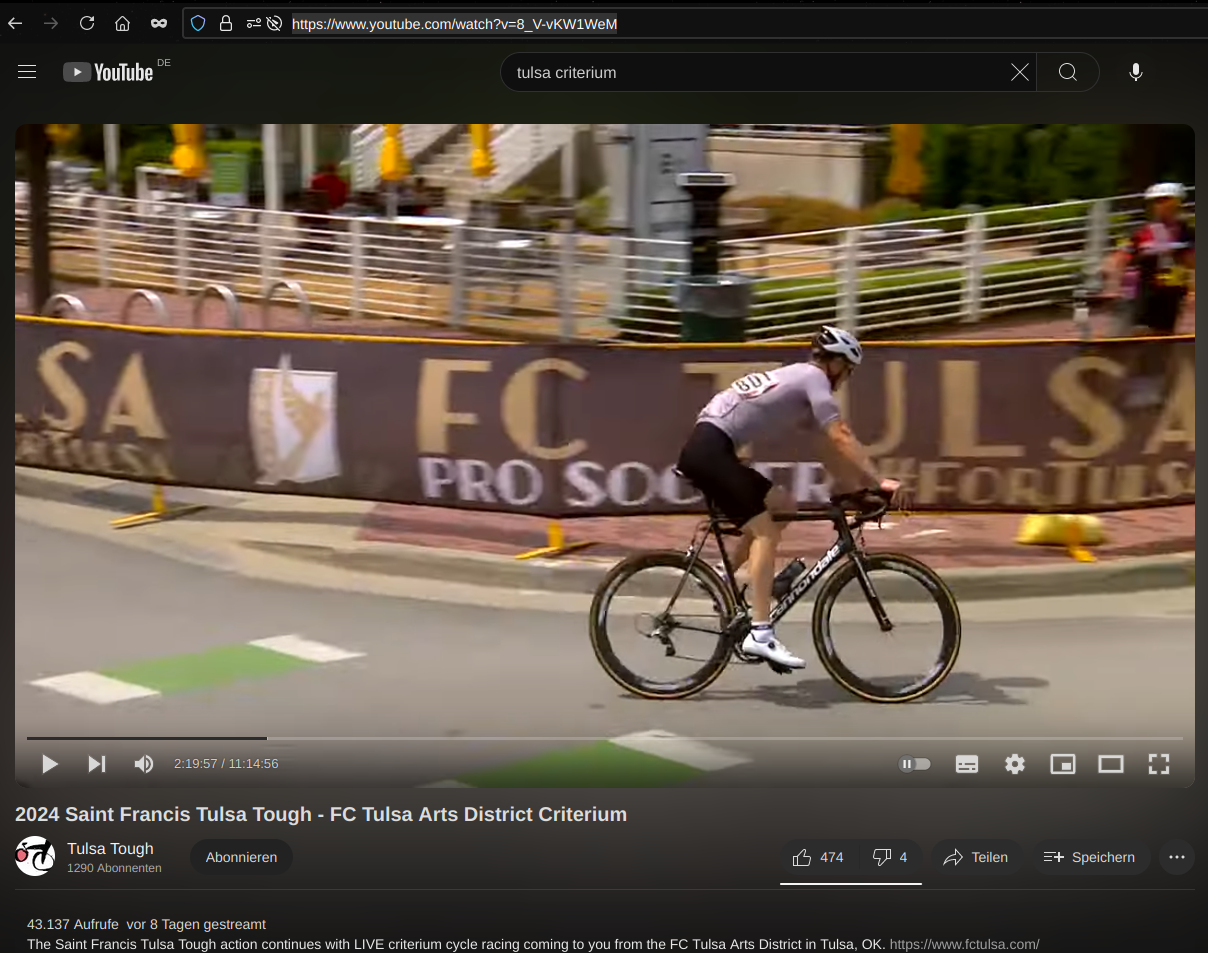Reload the current page
This screenshot has width=1208, height=953.
pos(87,23)
